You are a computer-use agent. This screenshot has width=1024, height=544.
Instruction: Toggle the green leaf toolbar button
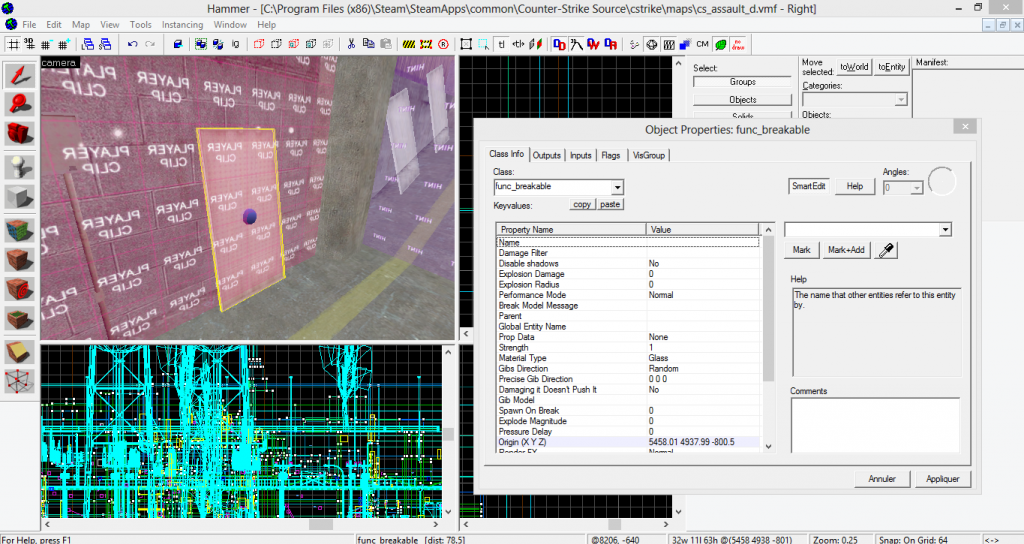tap(720, 44)
